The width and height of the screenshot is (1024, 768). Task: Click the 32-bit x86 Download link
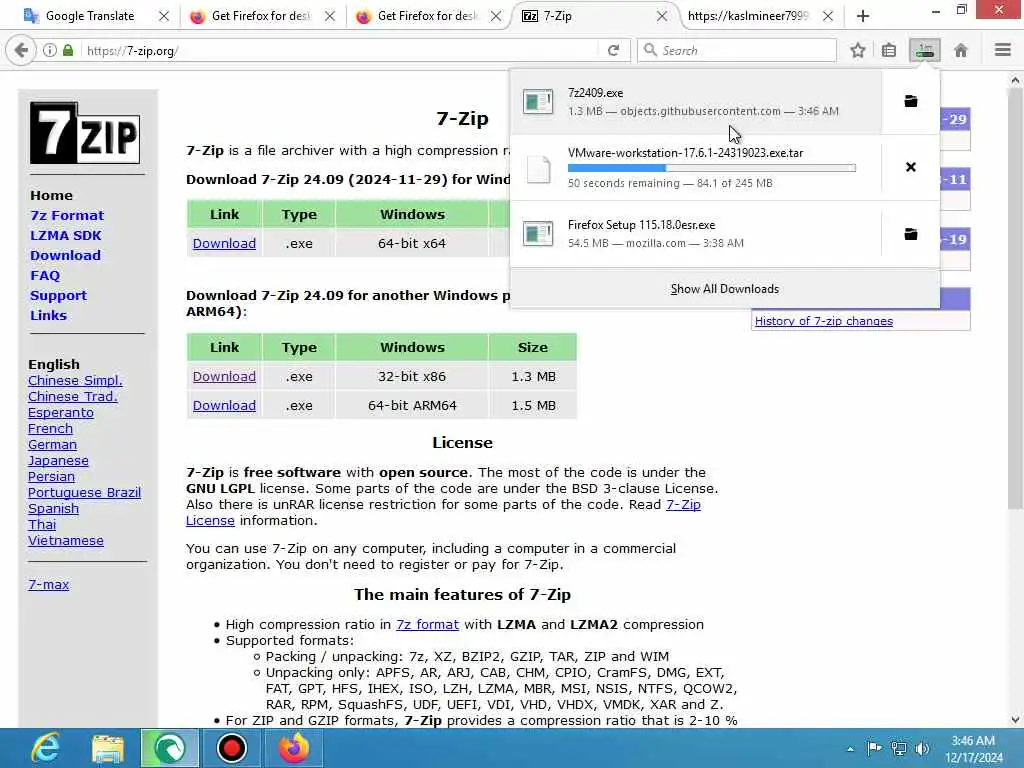click(224, 377)
